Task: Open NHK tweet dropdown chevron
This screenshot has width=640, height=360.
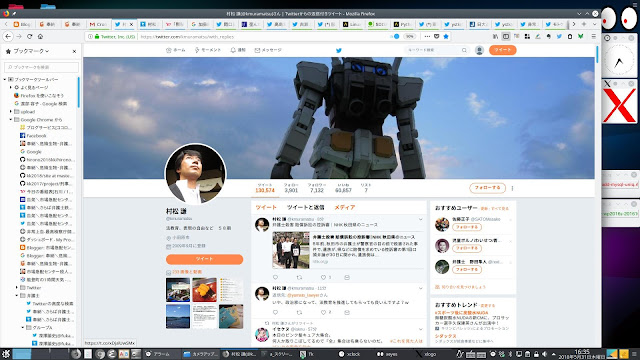Action: (x=420, y=219)
